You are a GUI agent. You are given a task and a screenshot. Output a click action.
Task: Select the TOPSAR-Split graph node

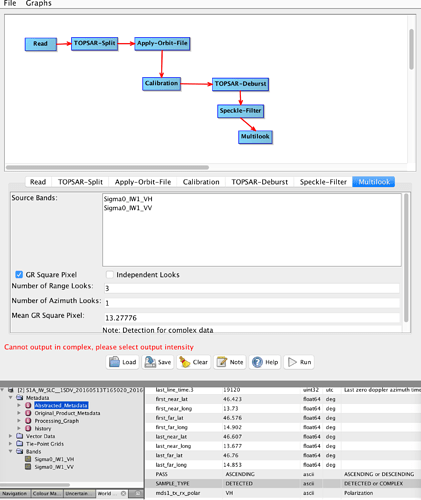click(95, 44)
